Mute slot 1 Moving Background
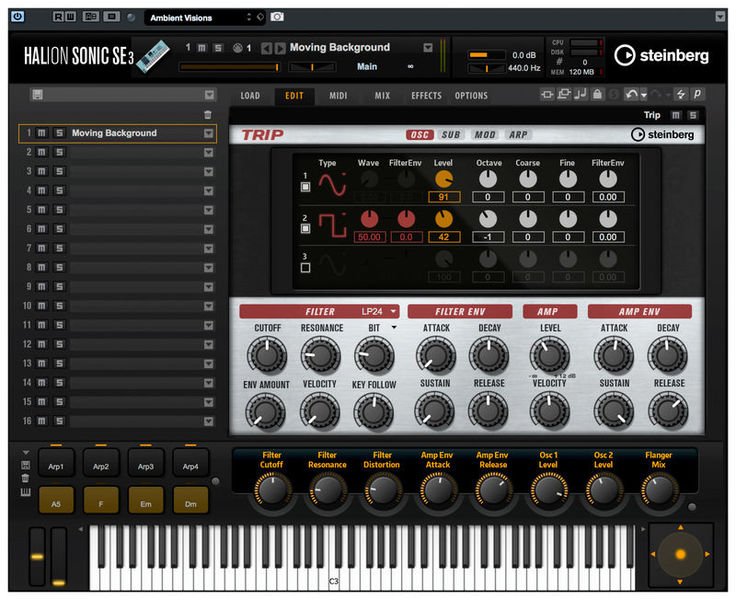Viewport: 736px width, 600px height. (42, 133)
